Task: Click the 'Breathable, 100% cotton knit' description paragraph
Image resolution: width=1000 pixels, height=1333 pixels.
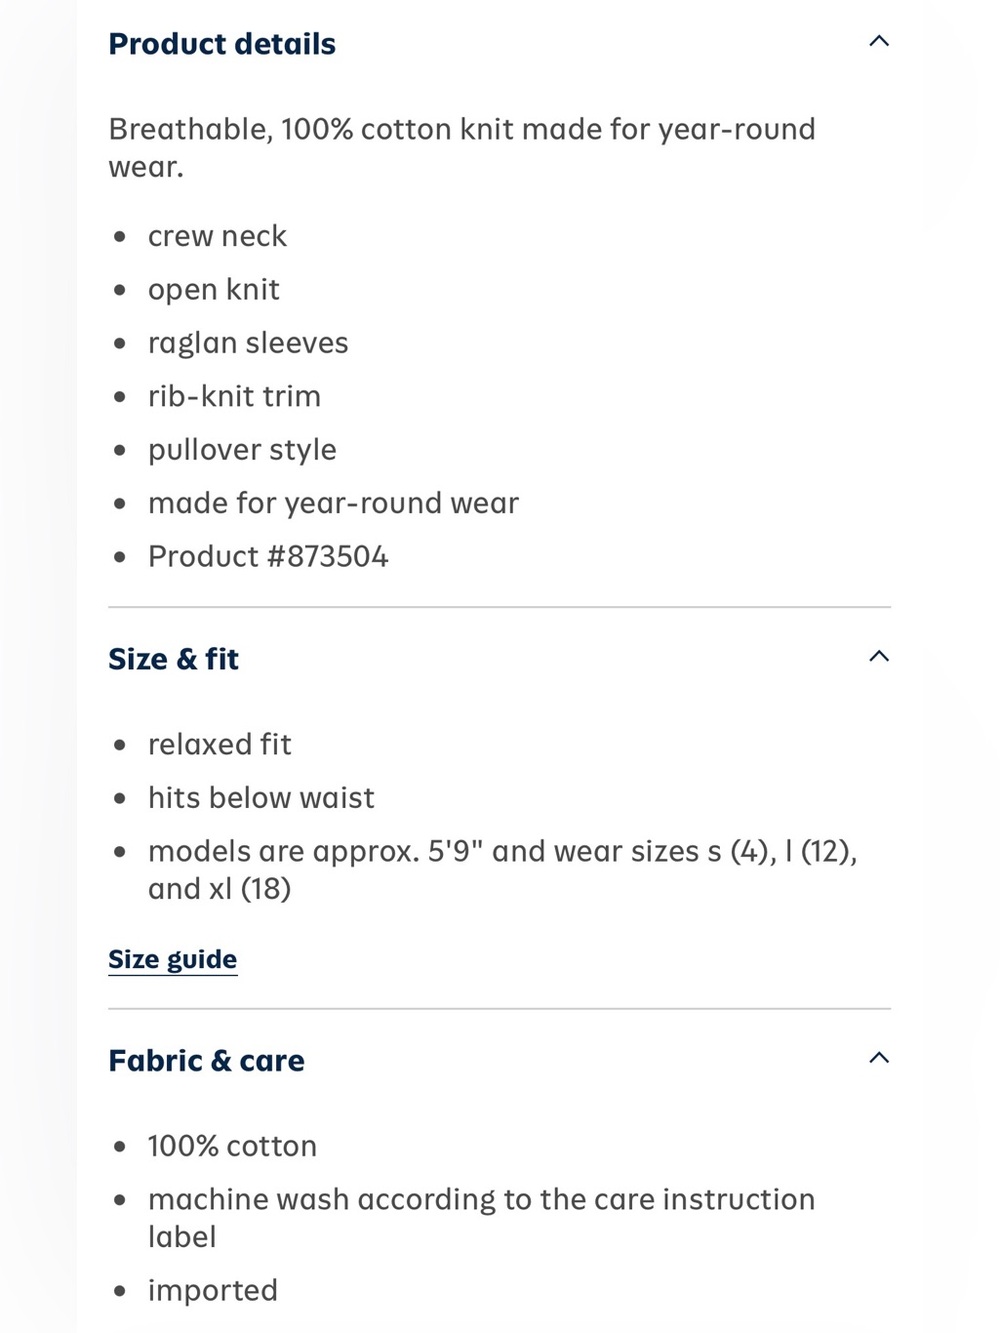Action: (462, 148)
